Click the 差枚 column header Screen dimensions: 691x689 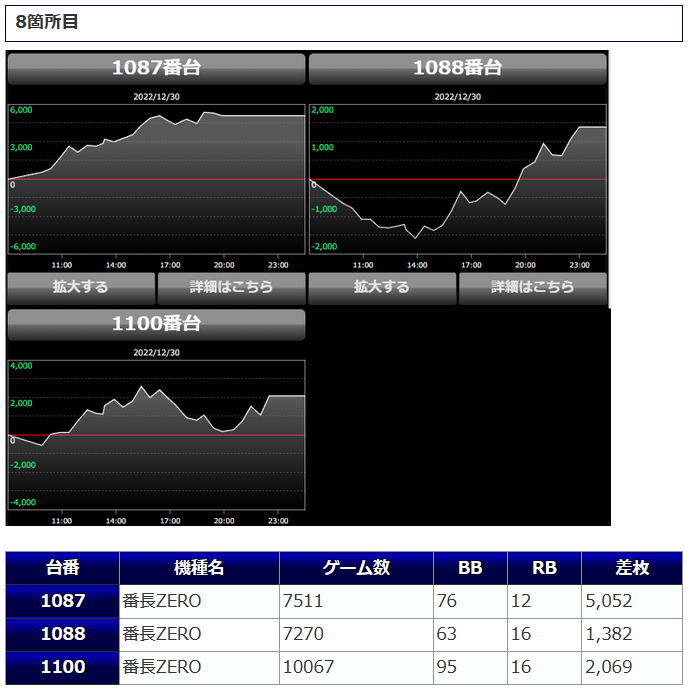(x=632, y=568)
